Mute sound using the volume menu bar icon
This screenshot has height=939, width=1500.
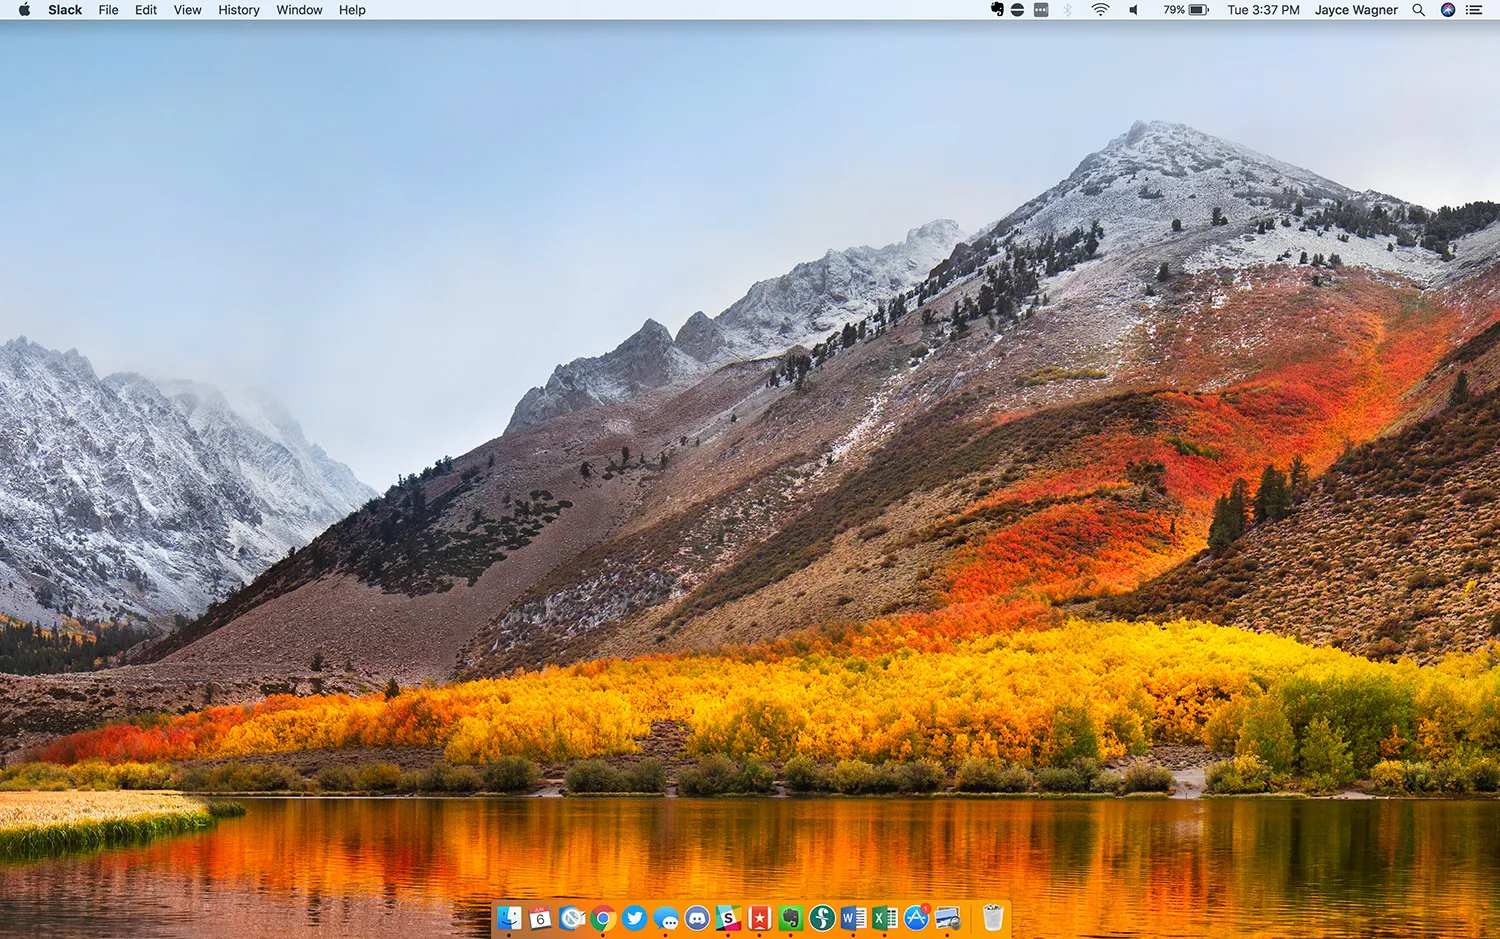pyautogui.click(x=1133, y=10)
